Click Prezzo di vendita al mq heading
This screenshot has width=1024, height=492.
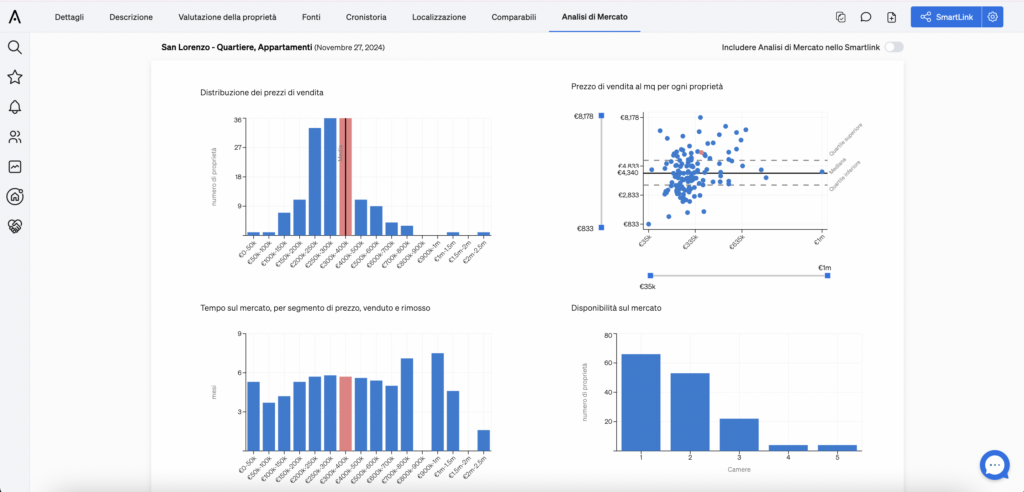pyautogui.click(x=647, y=86)
